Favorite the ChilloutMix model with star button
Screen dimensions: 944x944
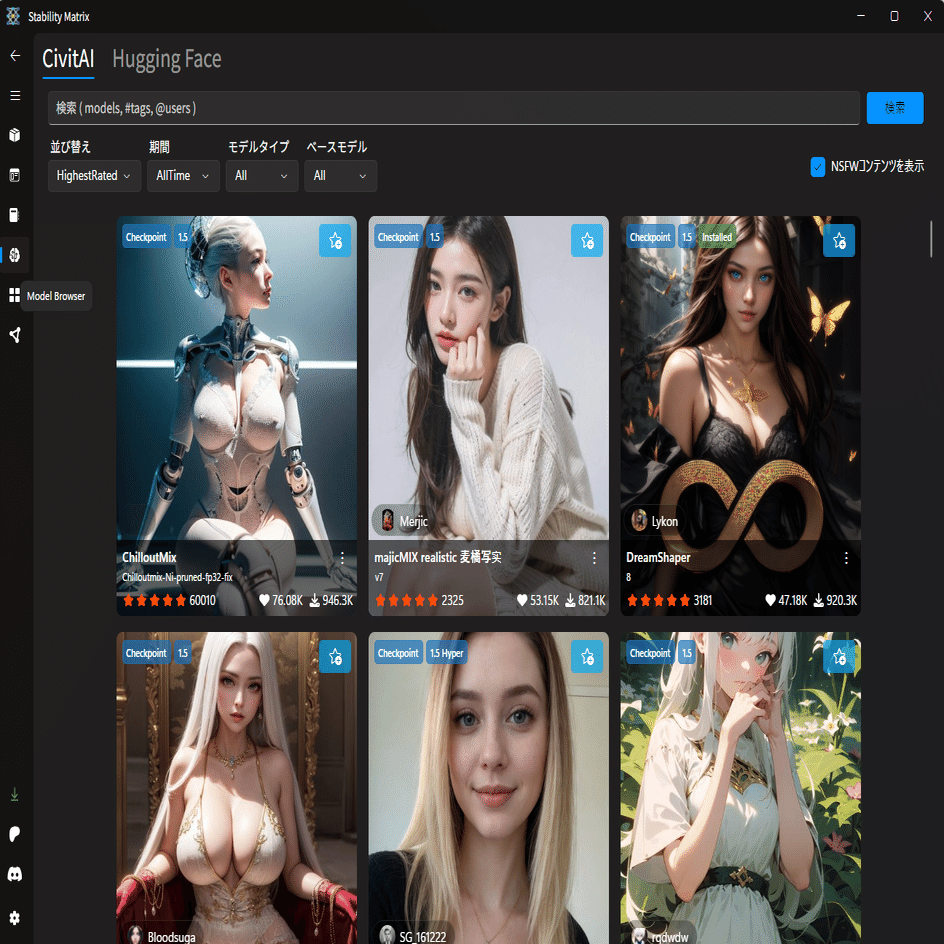335,241
